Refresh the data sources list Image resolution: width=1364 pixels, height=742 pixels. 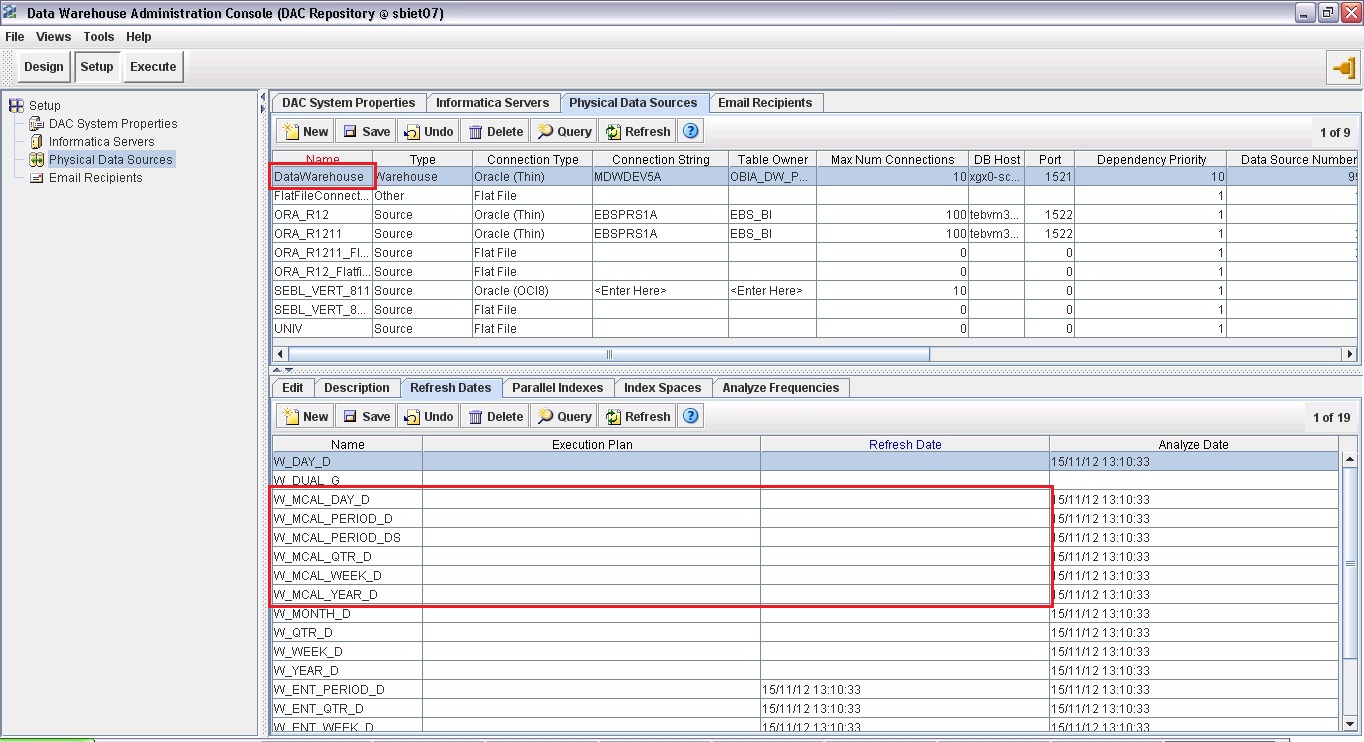637,130
